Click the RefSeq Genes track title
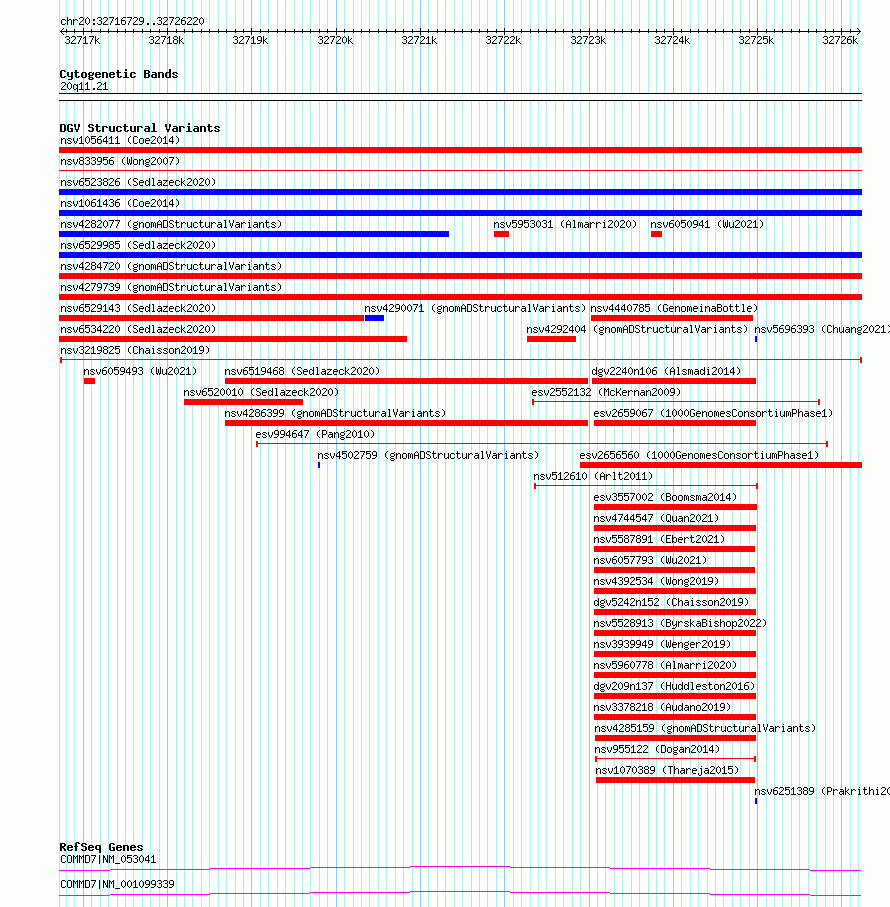Screen dimensions: 890x907 click(101, 847)
